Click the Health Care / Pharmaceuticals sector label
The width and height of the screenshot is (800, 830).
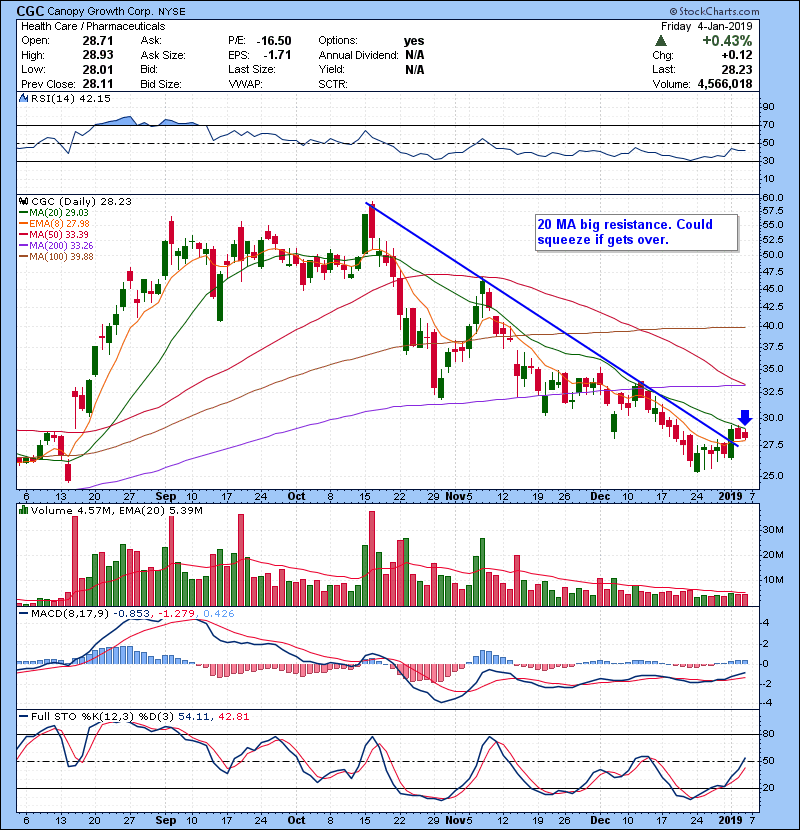click(93, 26)
